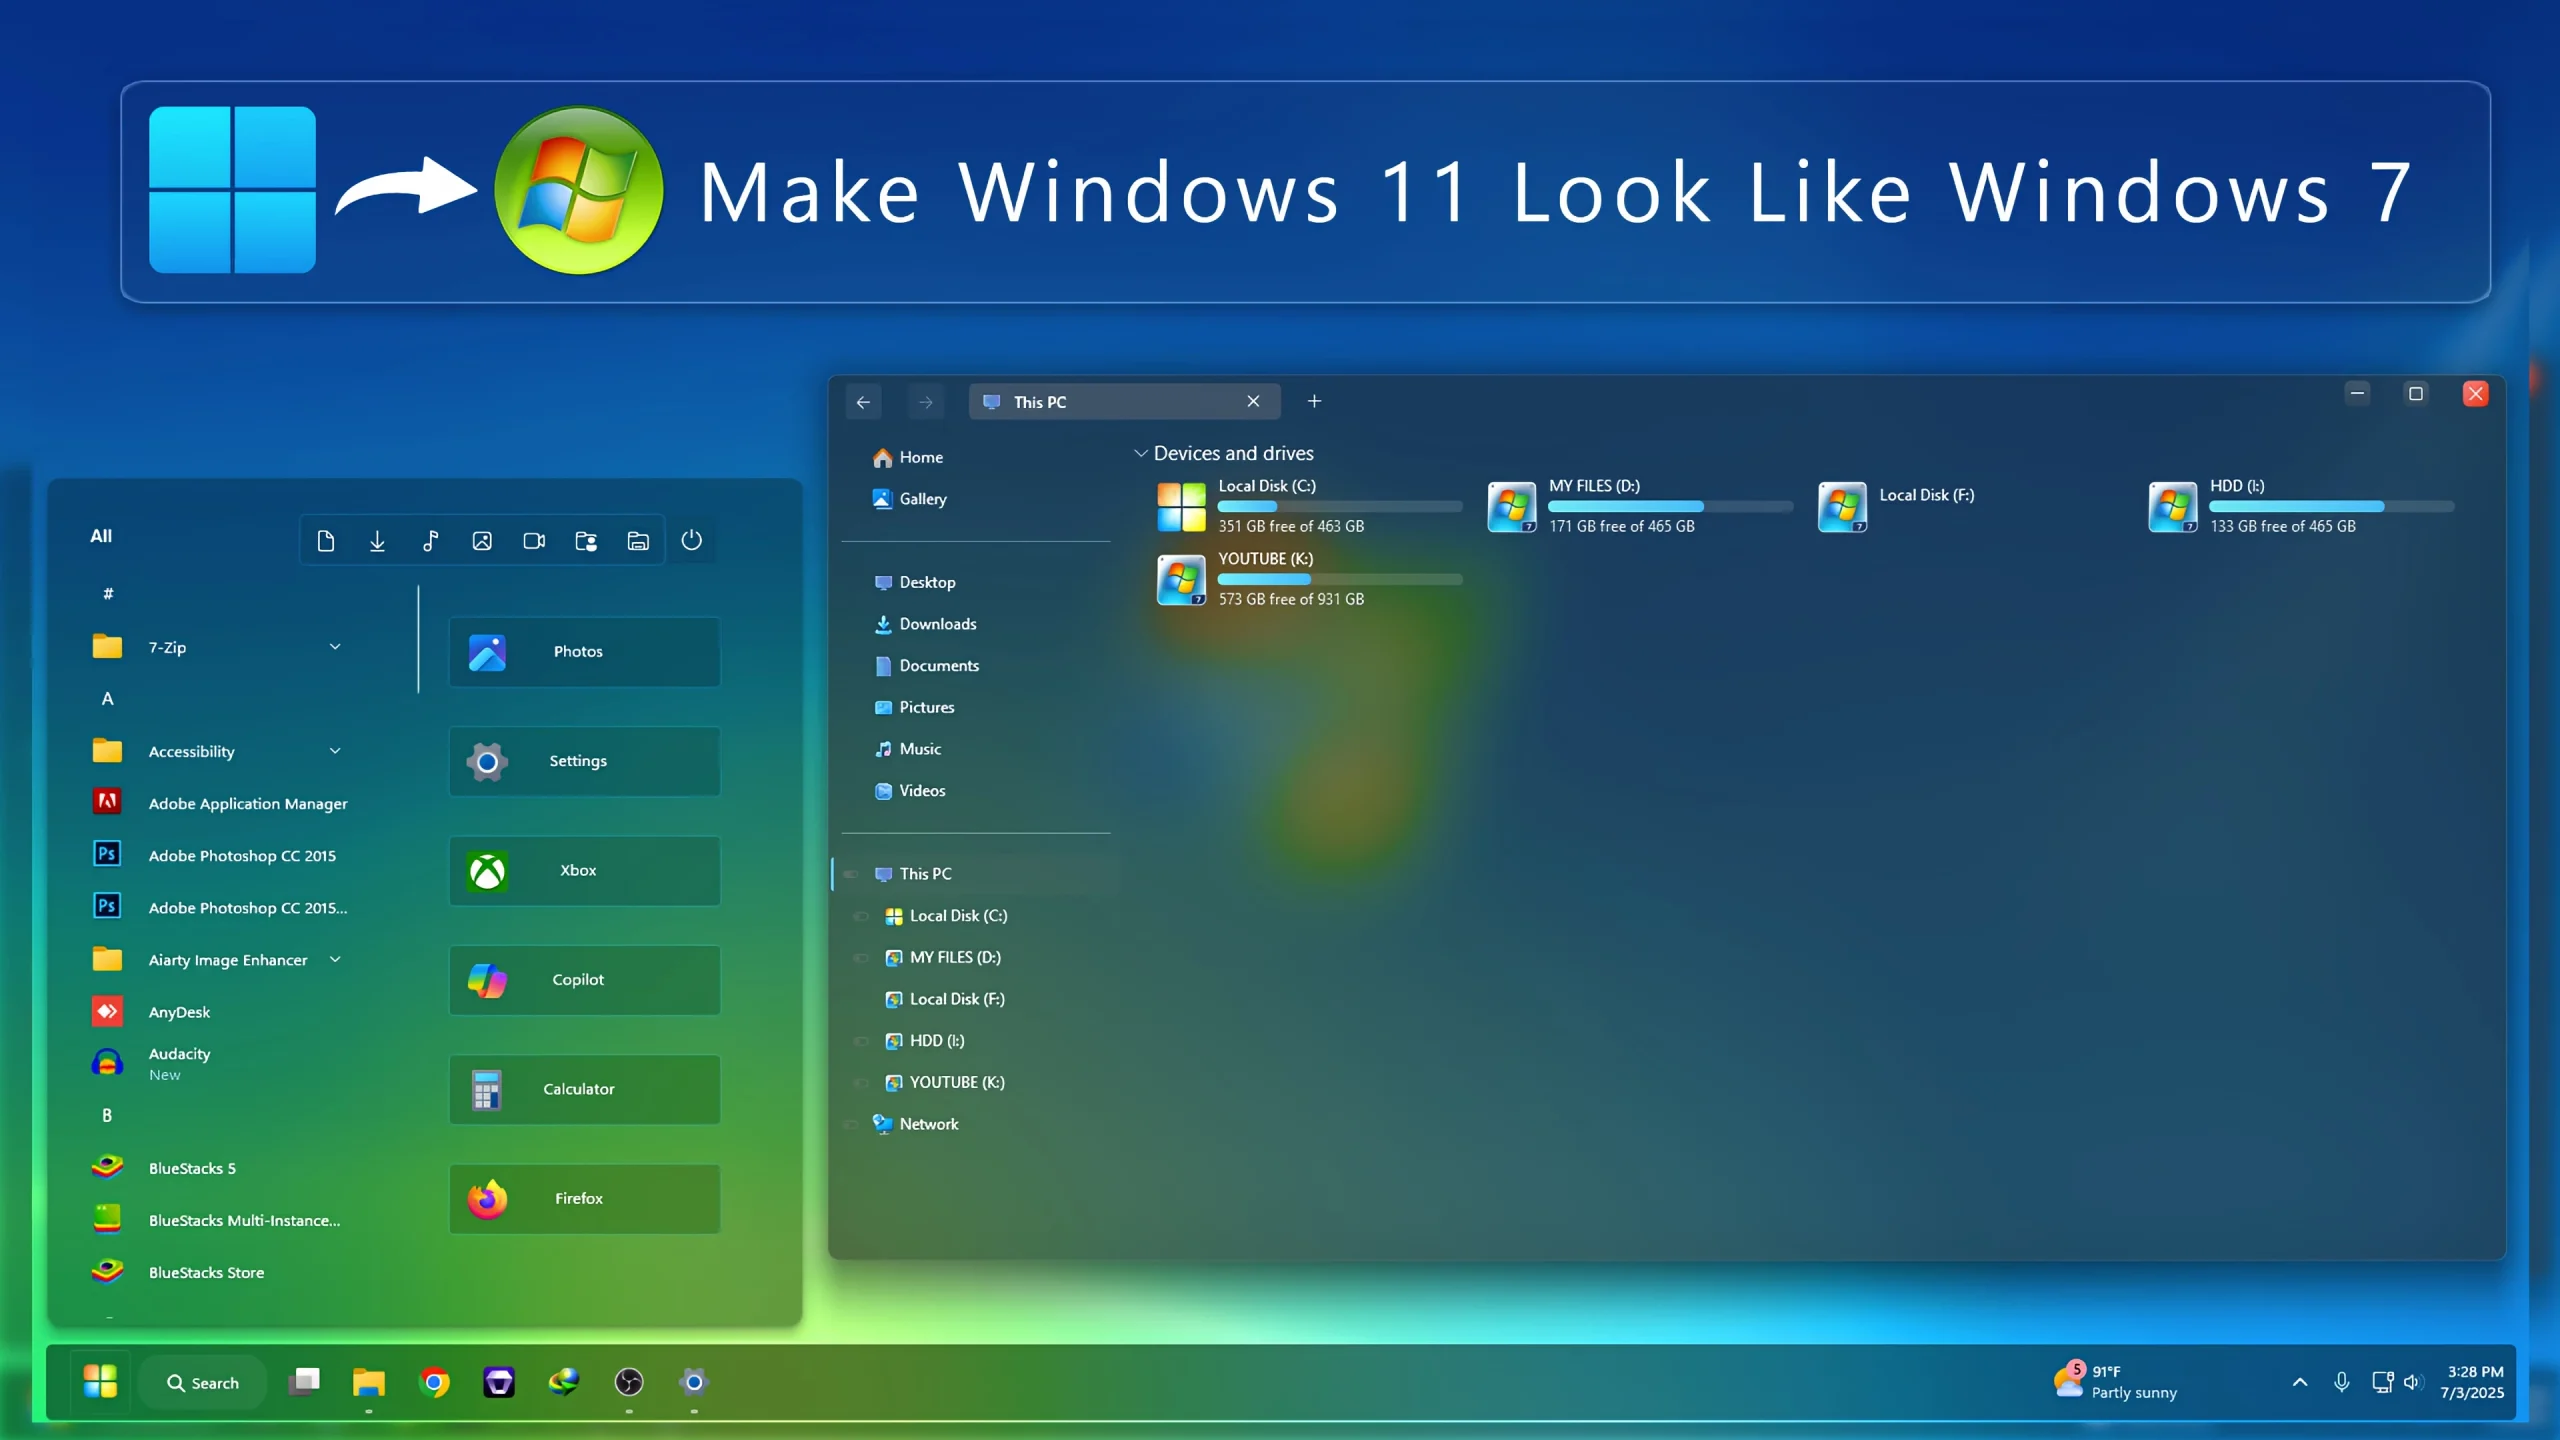Jump to letter A section header
The height and width of the screenshot is (1440, 2560).
coord(107,699)
